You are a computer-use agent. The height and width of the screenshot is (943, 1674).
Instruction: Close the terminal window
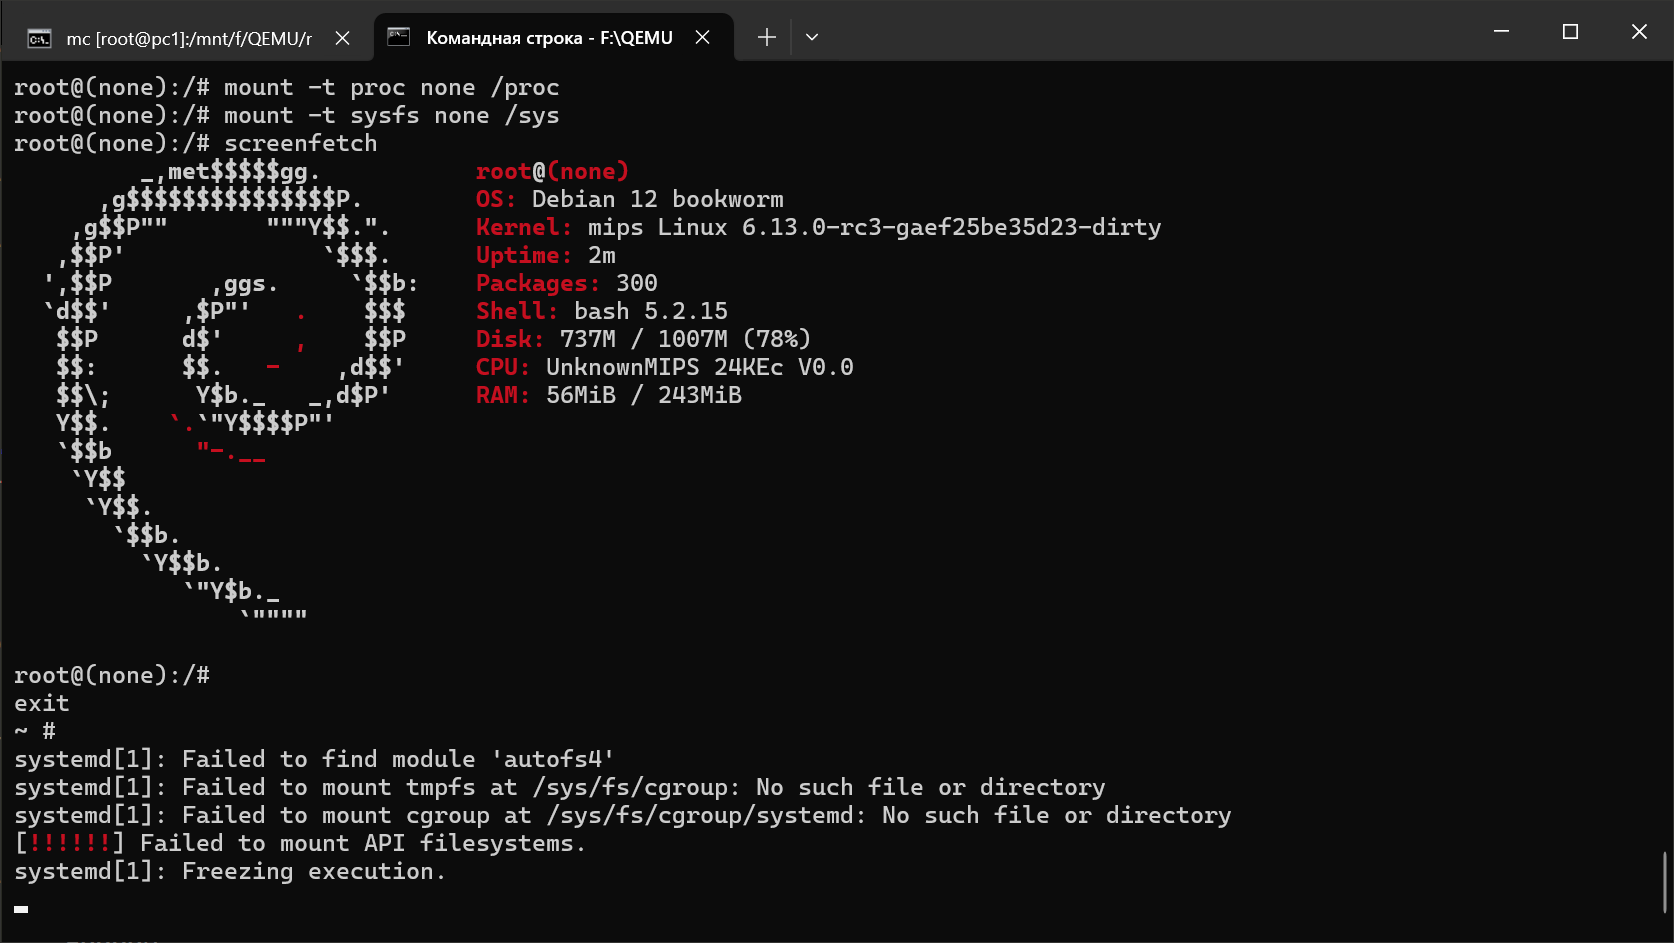pos(1639,32)
